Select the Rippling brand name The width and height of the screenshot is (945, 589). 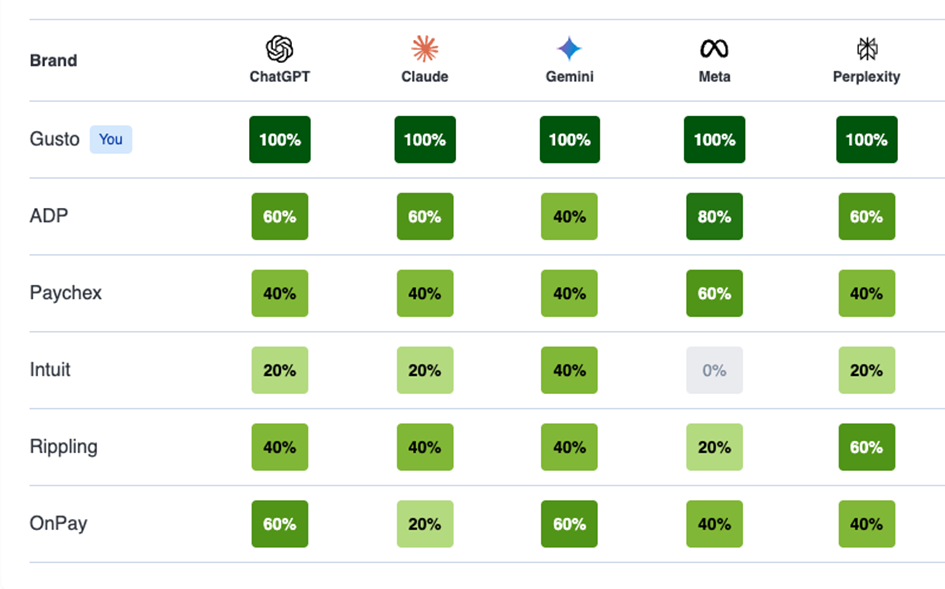click(64, 446)
